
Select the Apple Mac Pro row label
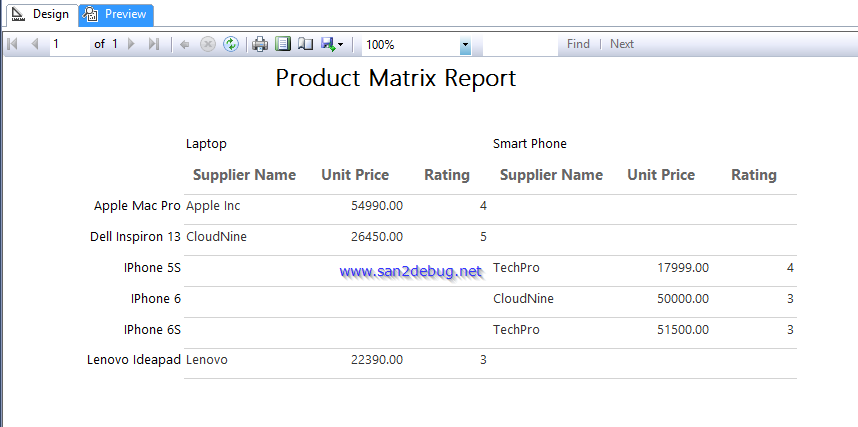pos(137,206)
